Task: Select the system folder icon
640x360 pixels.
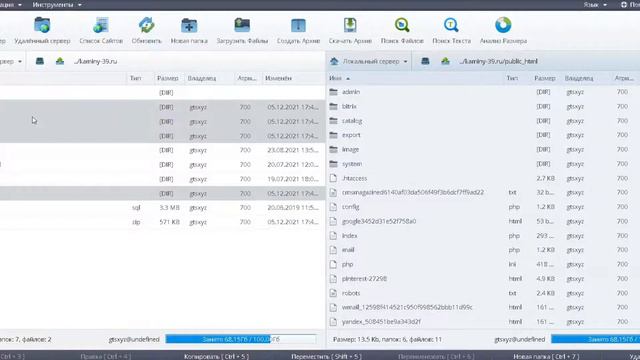Action: coord(333,164)
